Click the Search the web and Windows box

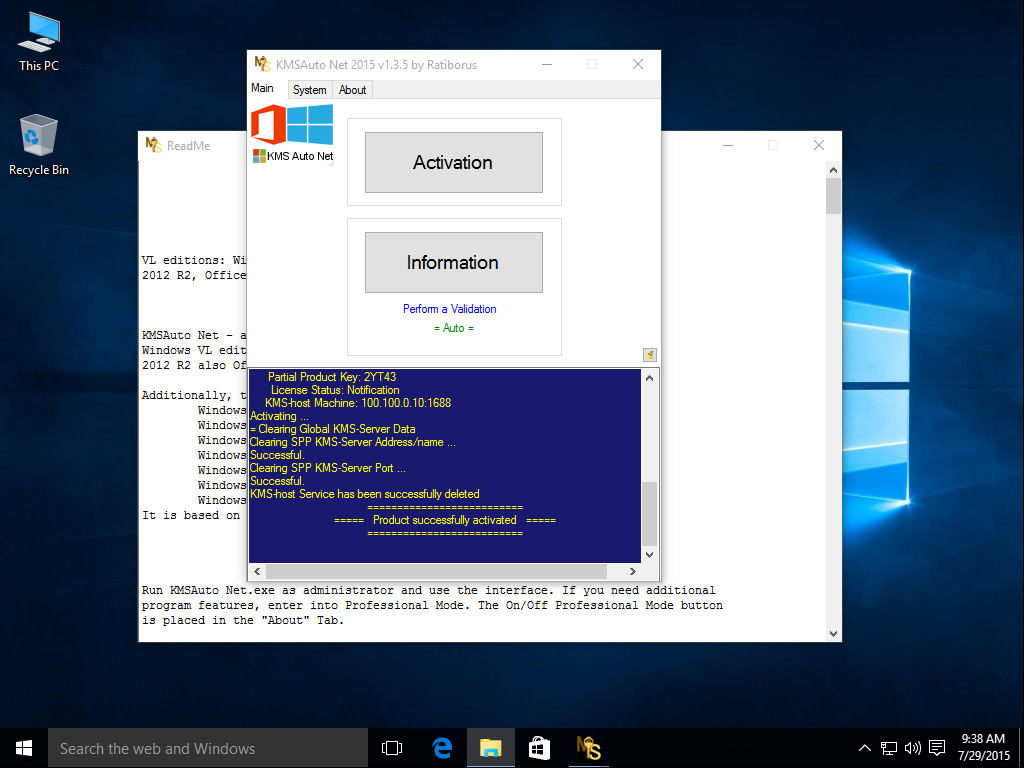[208, 748]
